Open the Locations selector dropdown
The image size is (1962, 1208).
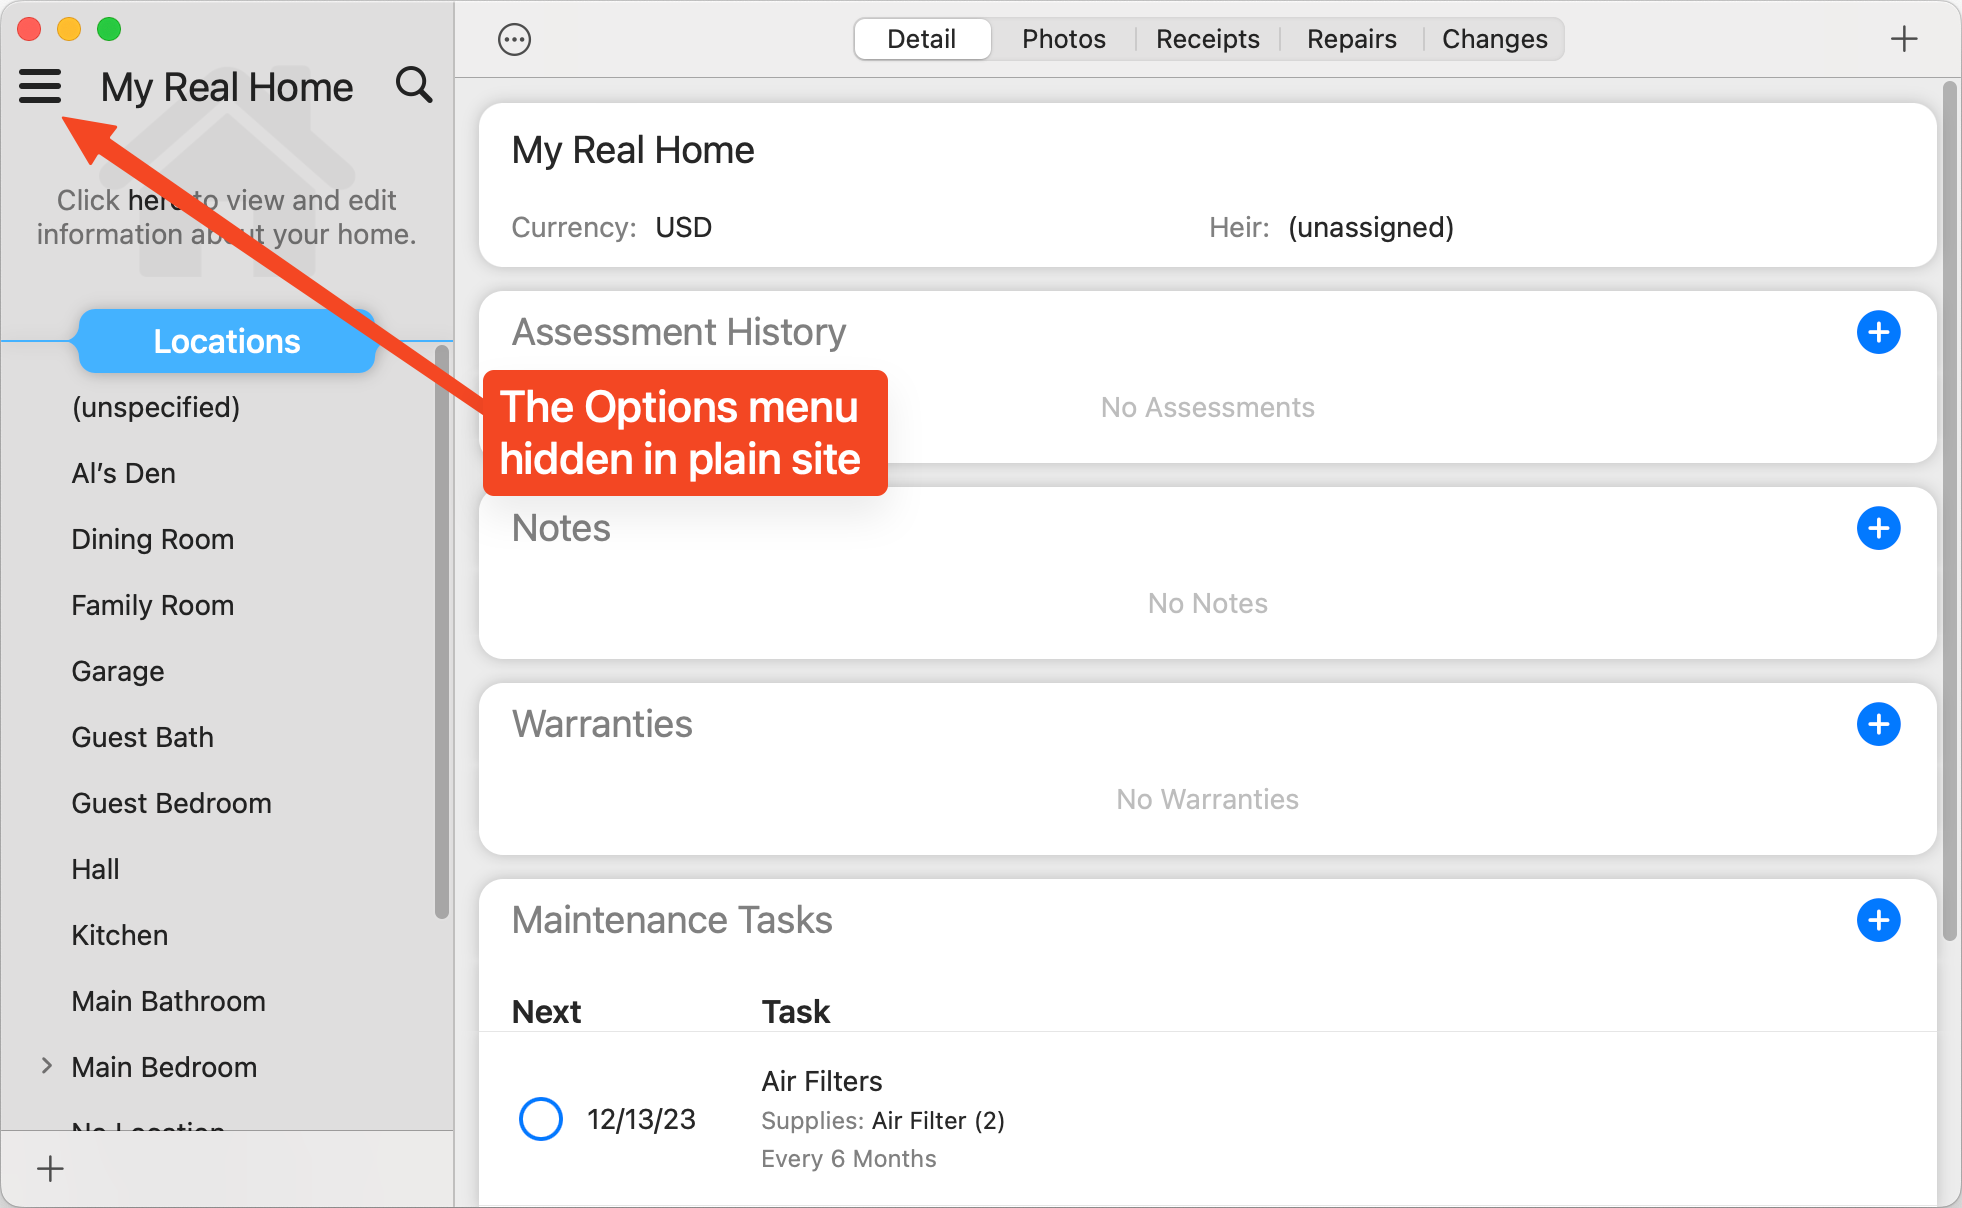pyautogui.click(x=227, y=342)
